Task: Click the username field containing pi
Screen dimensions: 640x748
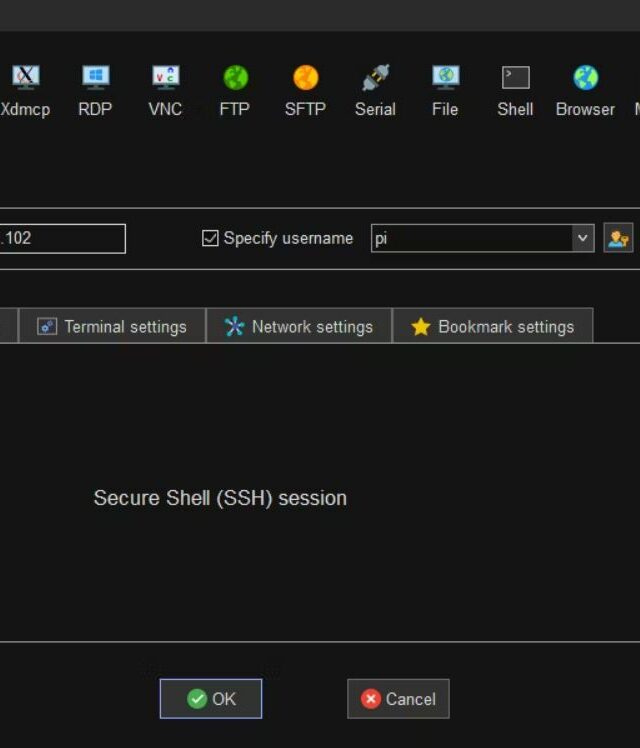Action: coord(470,238)
